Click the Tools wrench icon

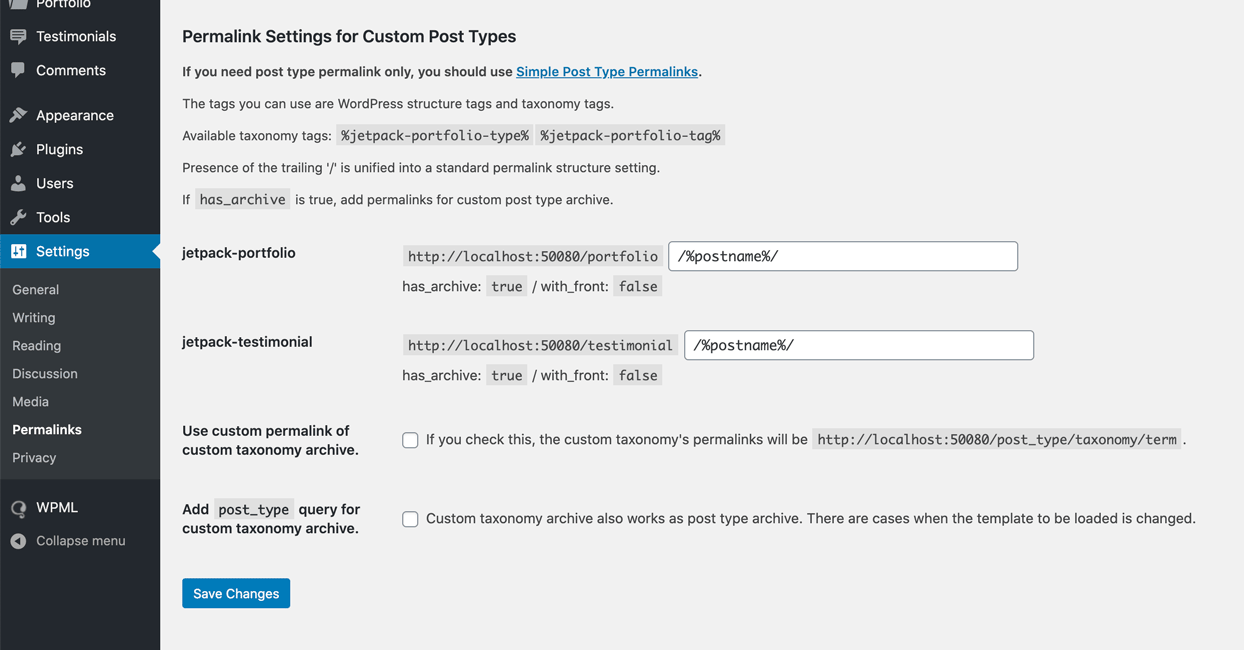point(18,217)
